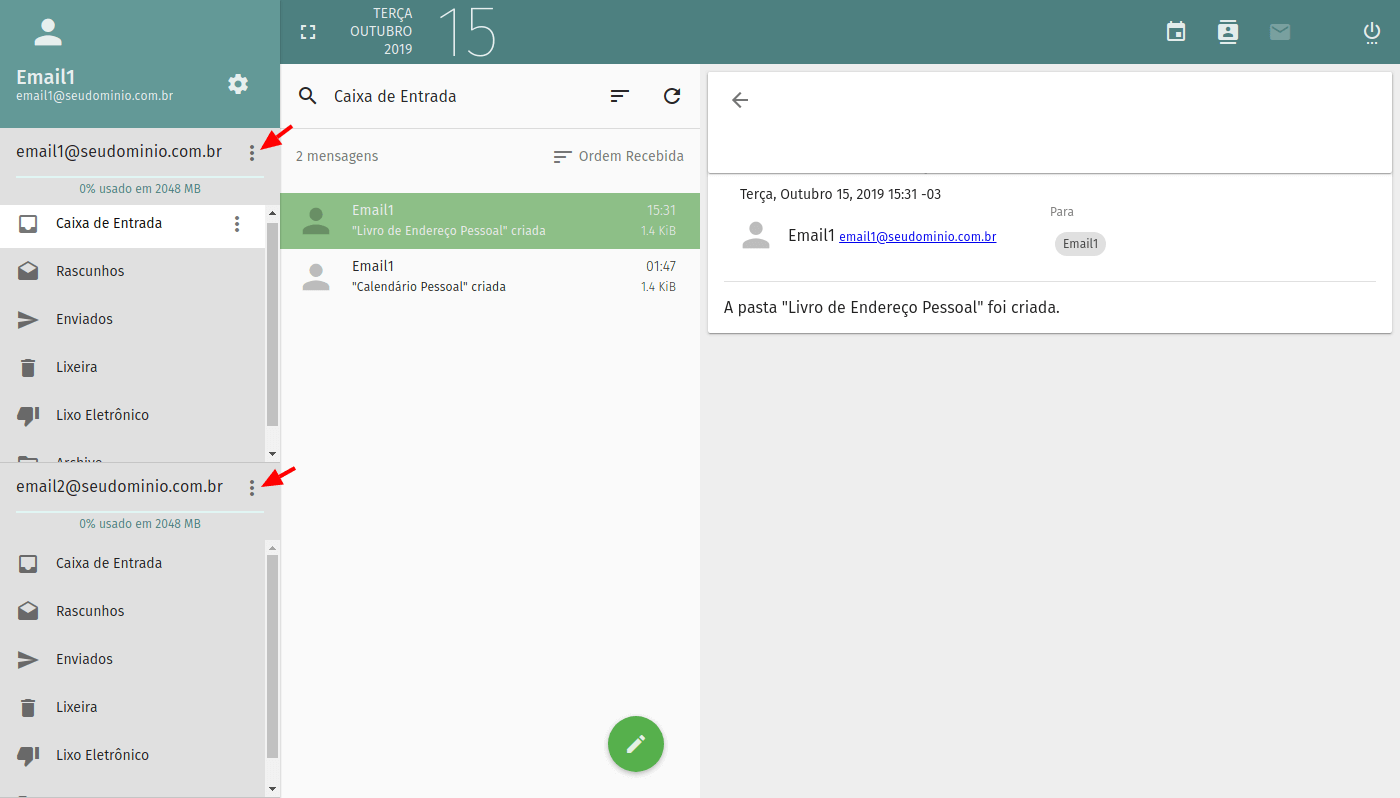Open the address book contacts icon
Viewport: 1400px width, 798px height.
(x=1228, y=32)
